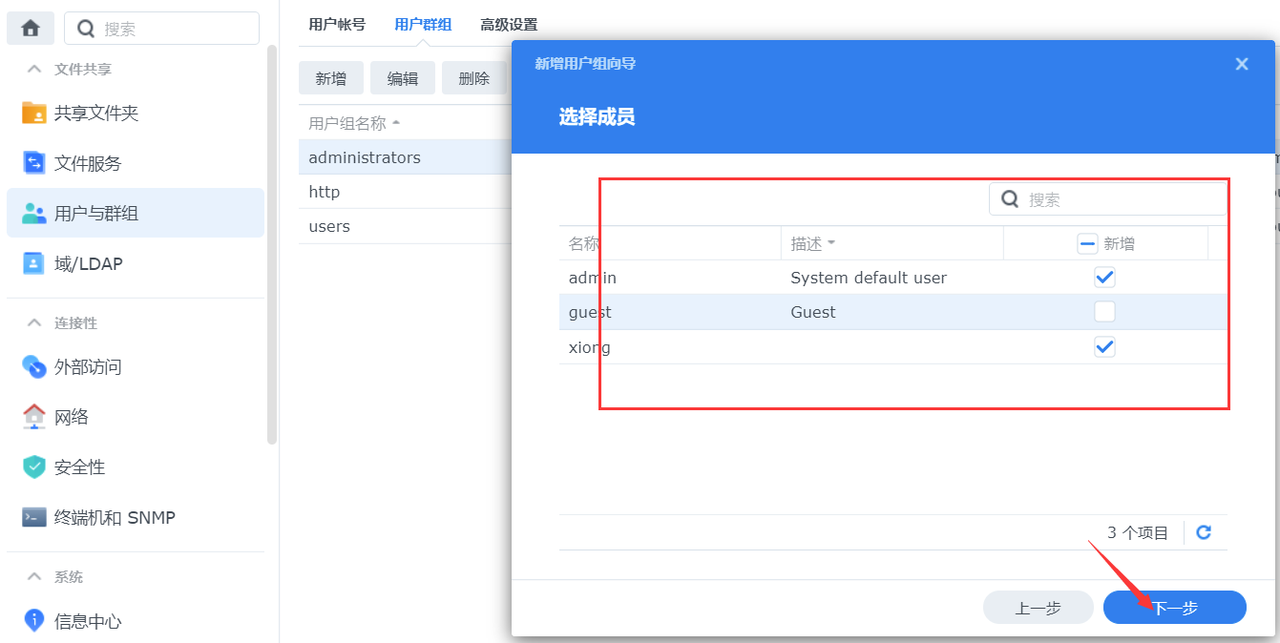Refresh the member list in the wizard
The width and height of the screenshot is (1280, 643).
(1204, 532)
